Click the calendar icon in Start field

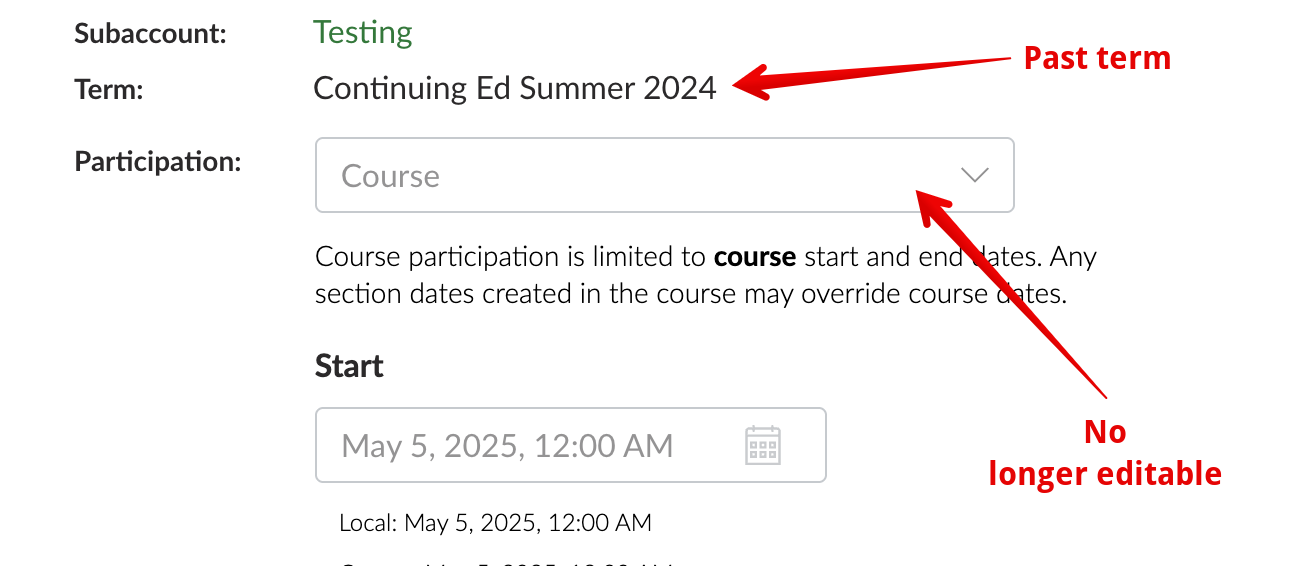(763, 445)
